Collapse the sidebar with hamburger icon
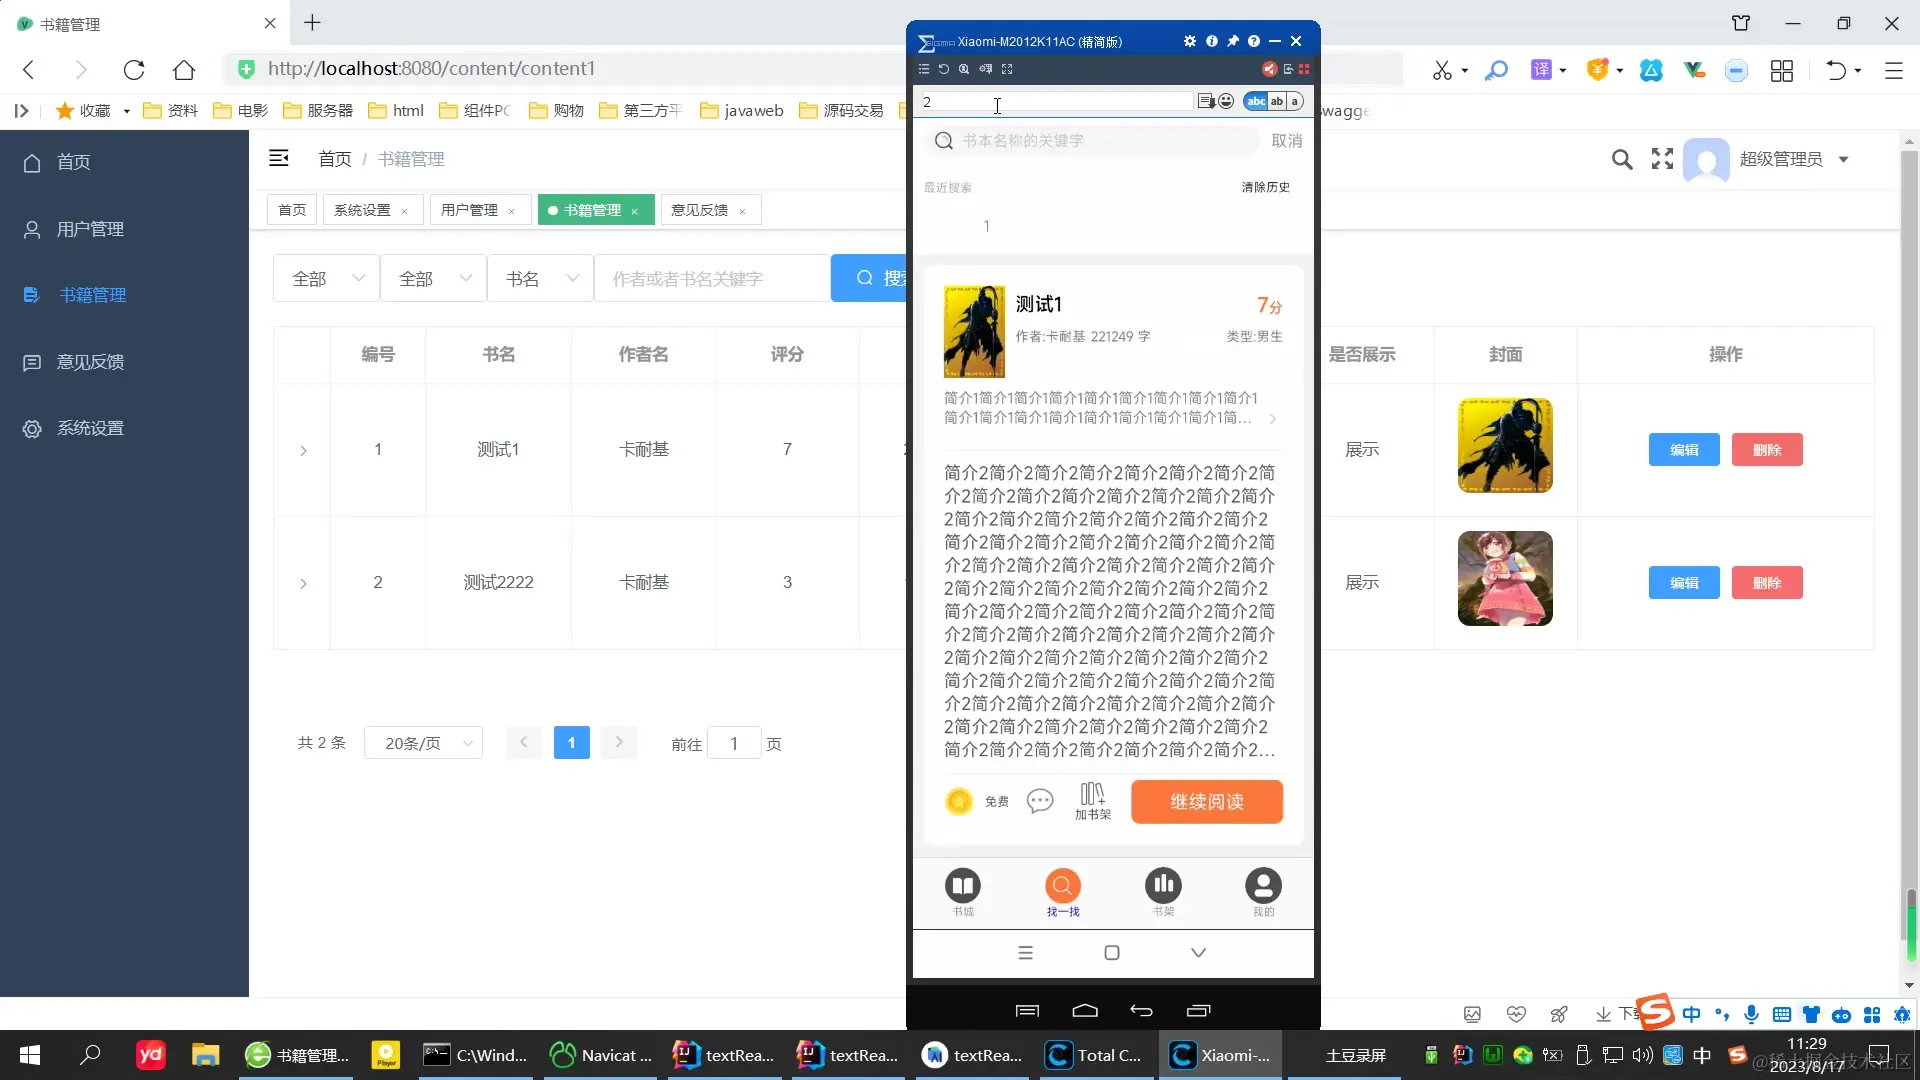 pyautogui.click(x=279, y=158)
